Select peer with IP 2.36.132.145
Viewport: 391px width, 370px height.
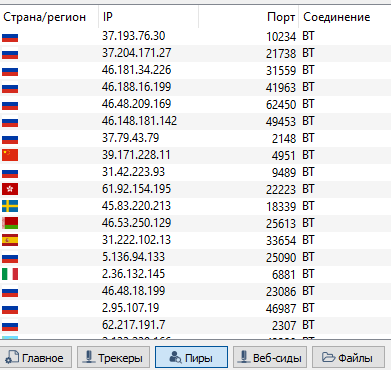195,274
